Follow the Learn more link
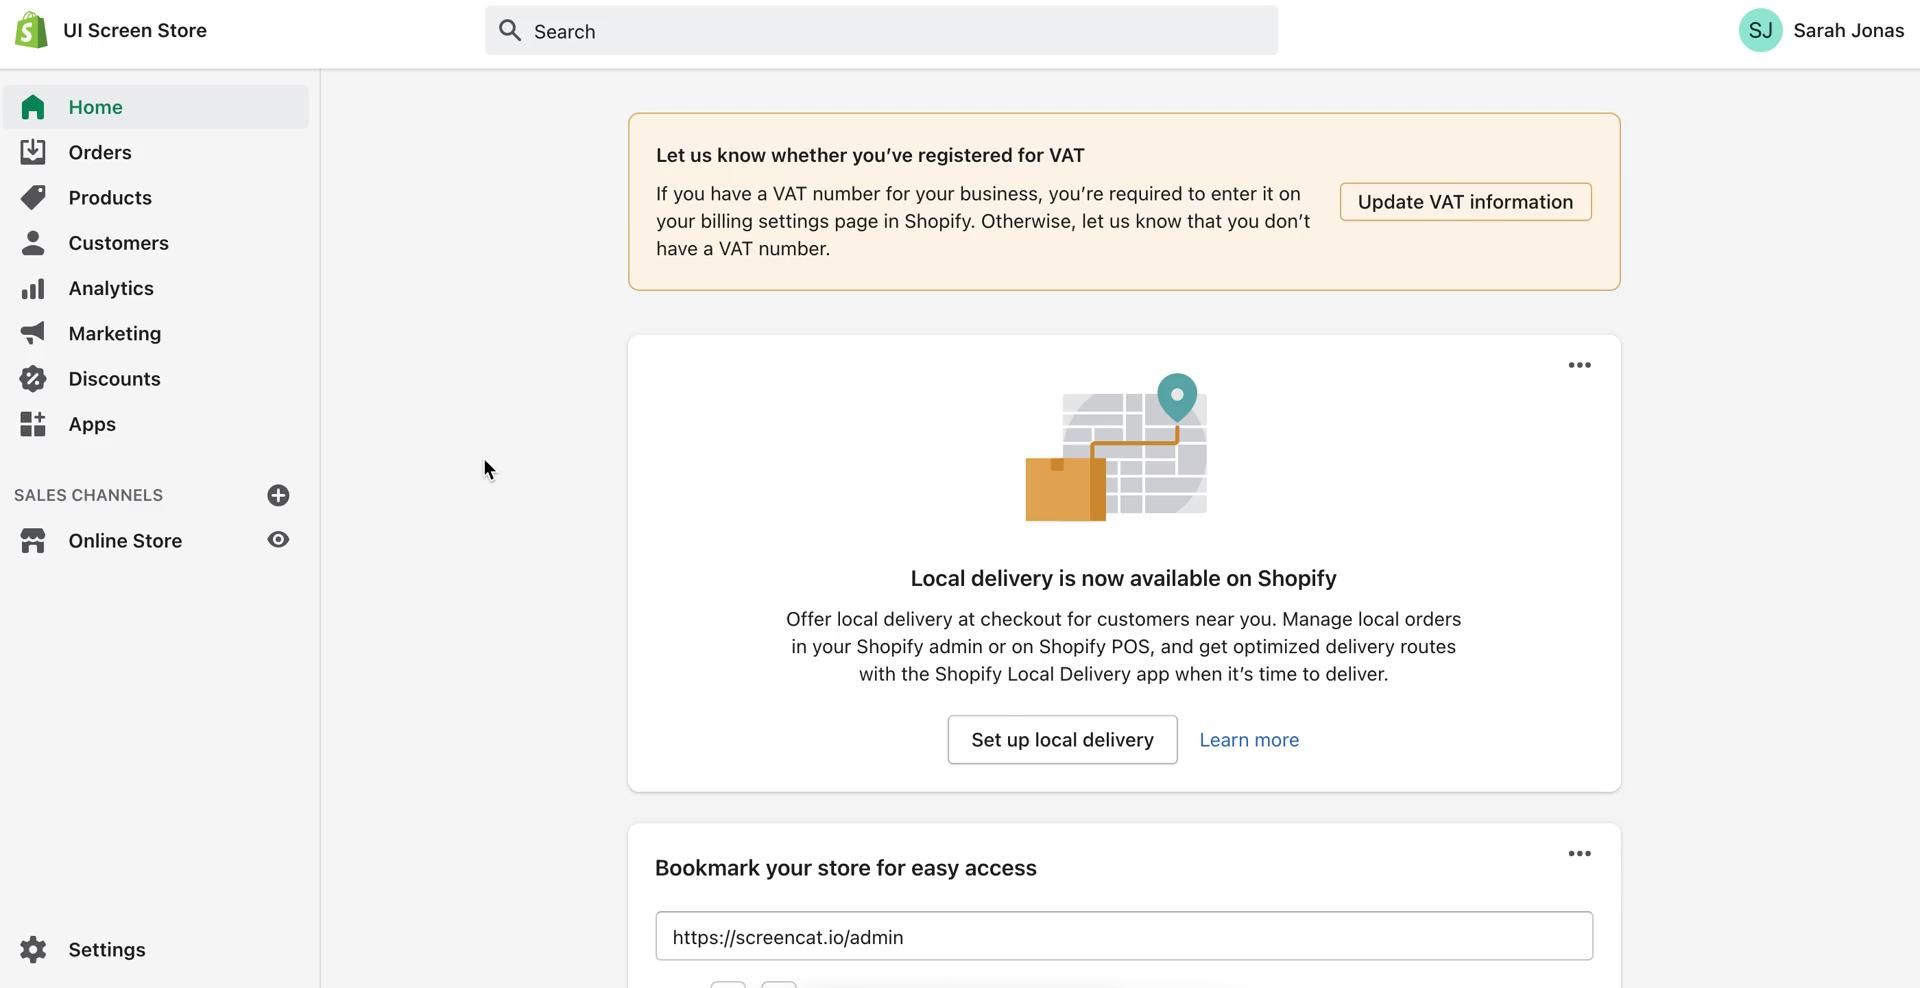 pyautogui.click(x=1249, y=740)
